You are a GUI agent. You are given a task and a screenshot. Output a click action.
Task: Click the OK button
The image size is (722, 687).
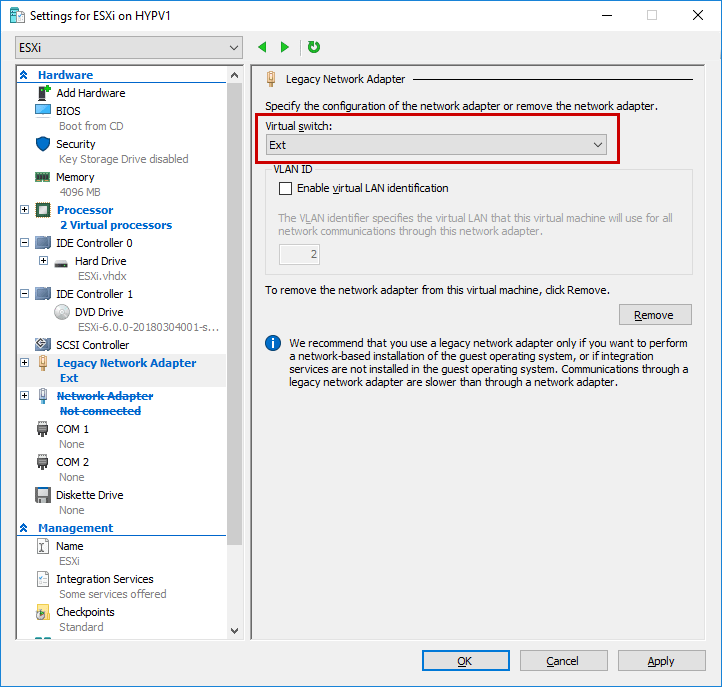(x=466, y=661)
